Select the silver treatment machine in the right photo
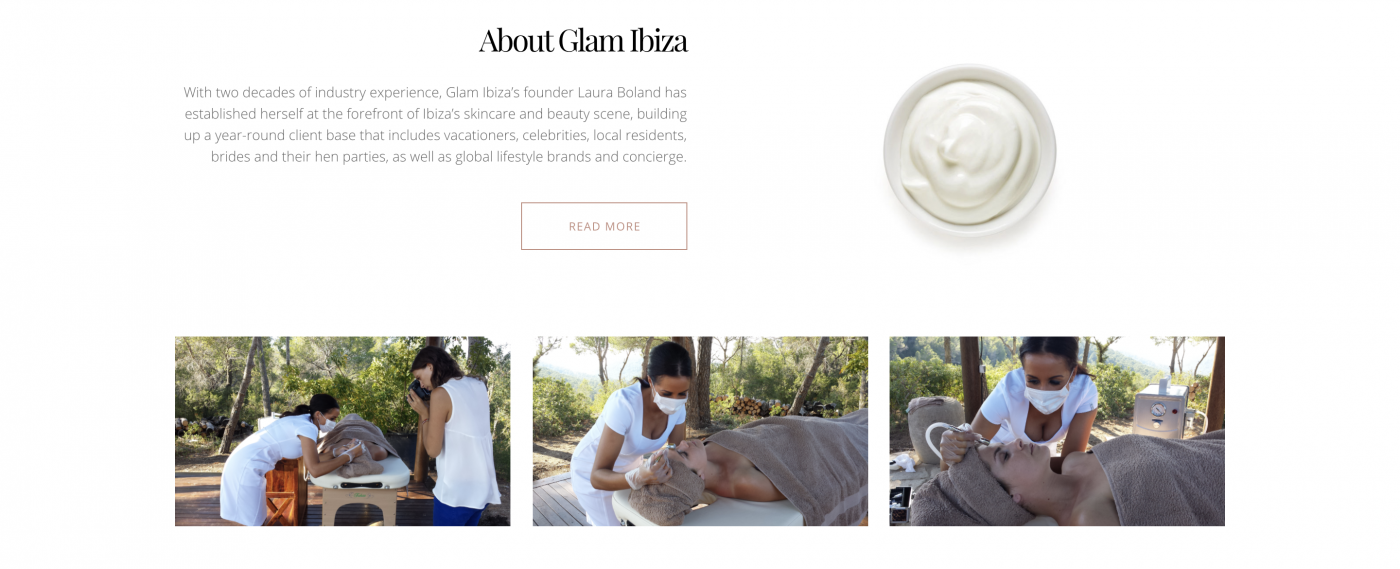Screen dimensions: 1400x569 (x=1161, y=410)
